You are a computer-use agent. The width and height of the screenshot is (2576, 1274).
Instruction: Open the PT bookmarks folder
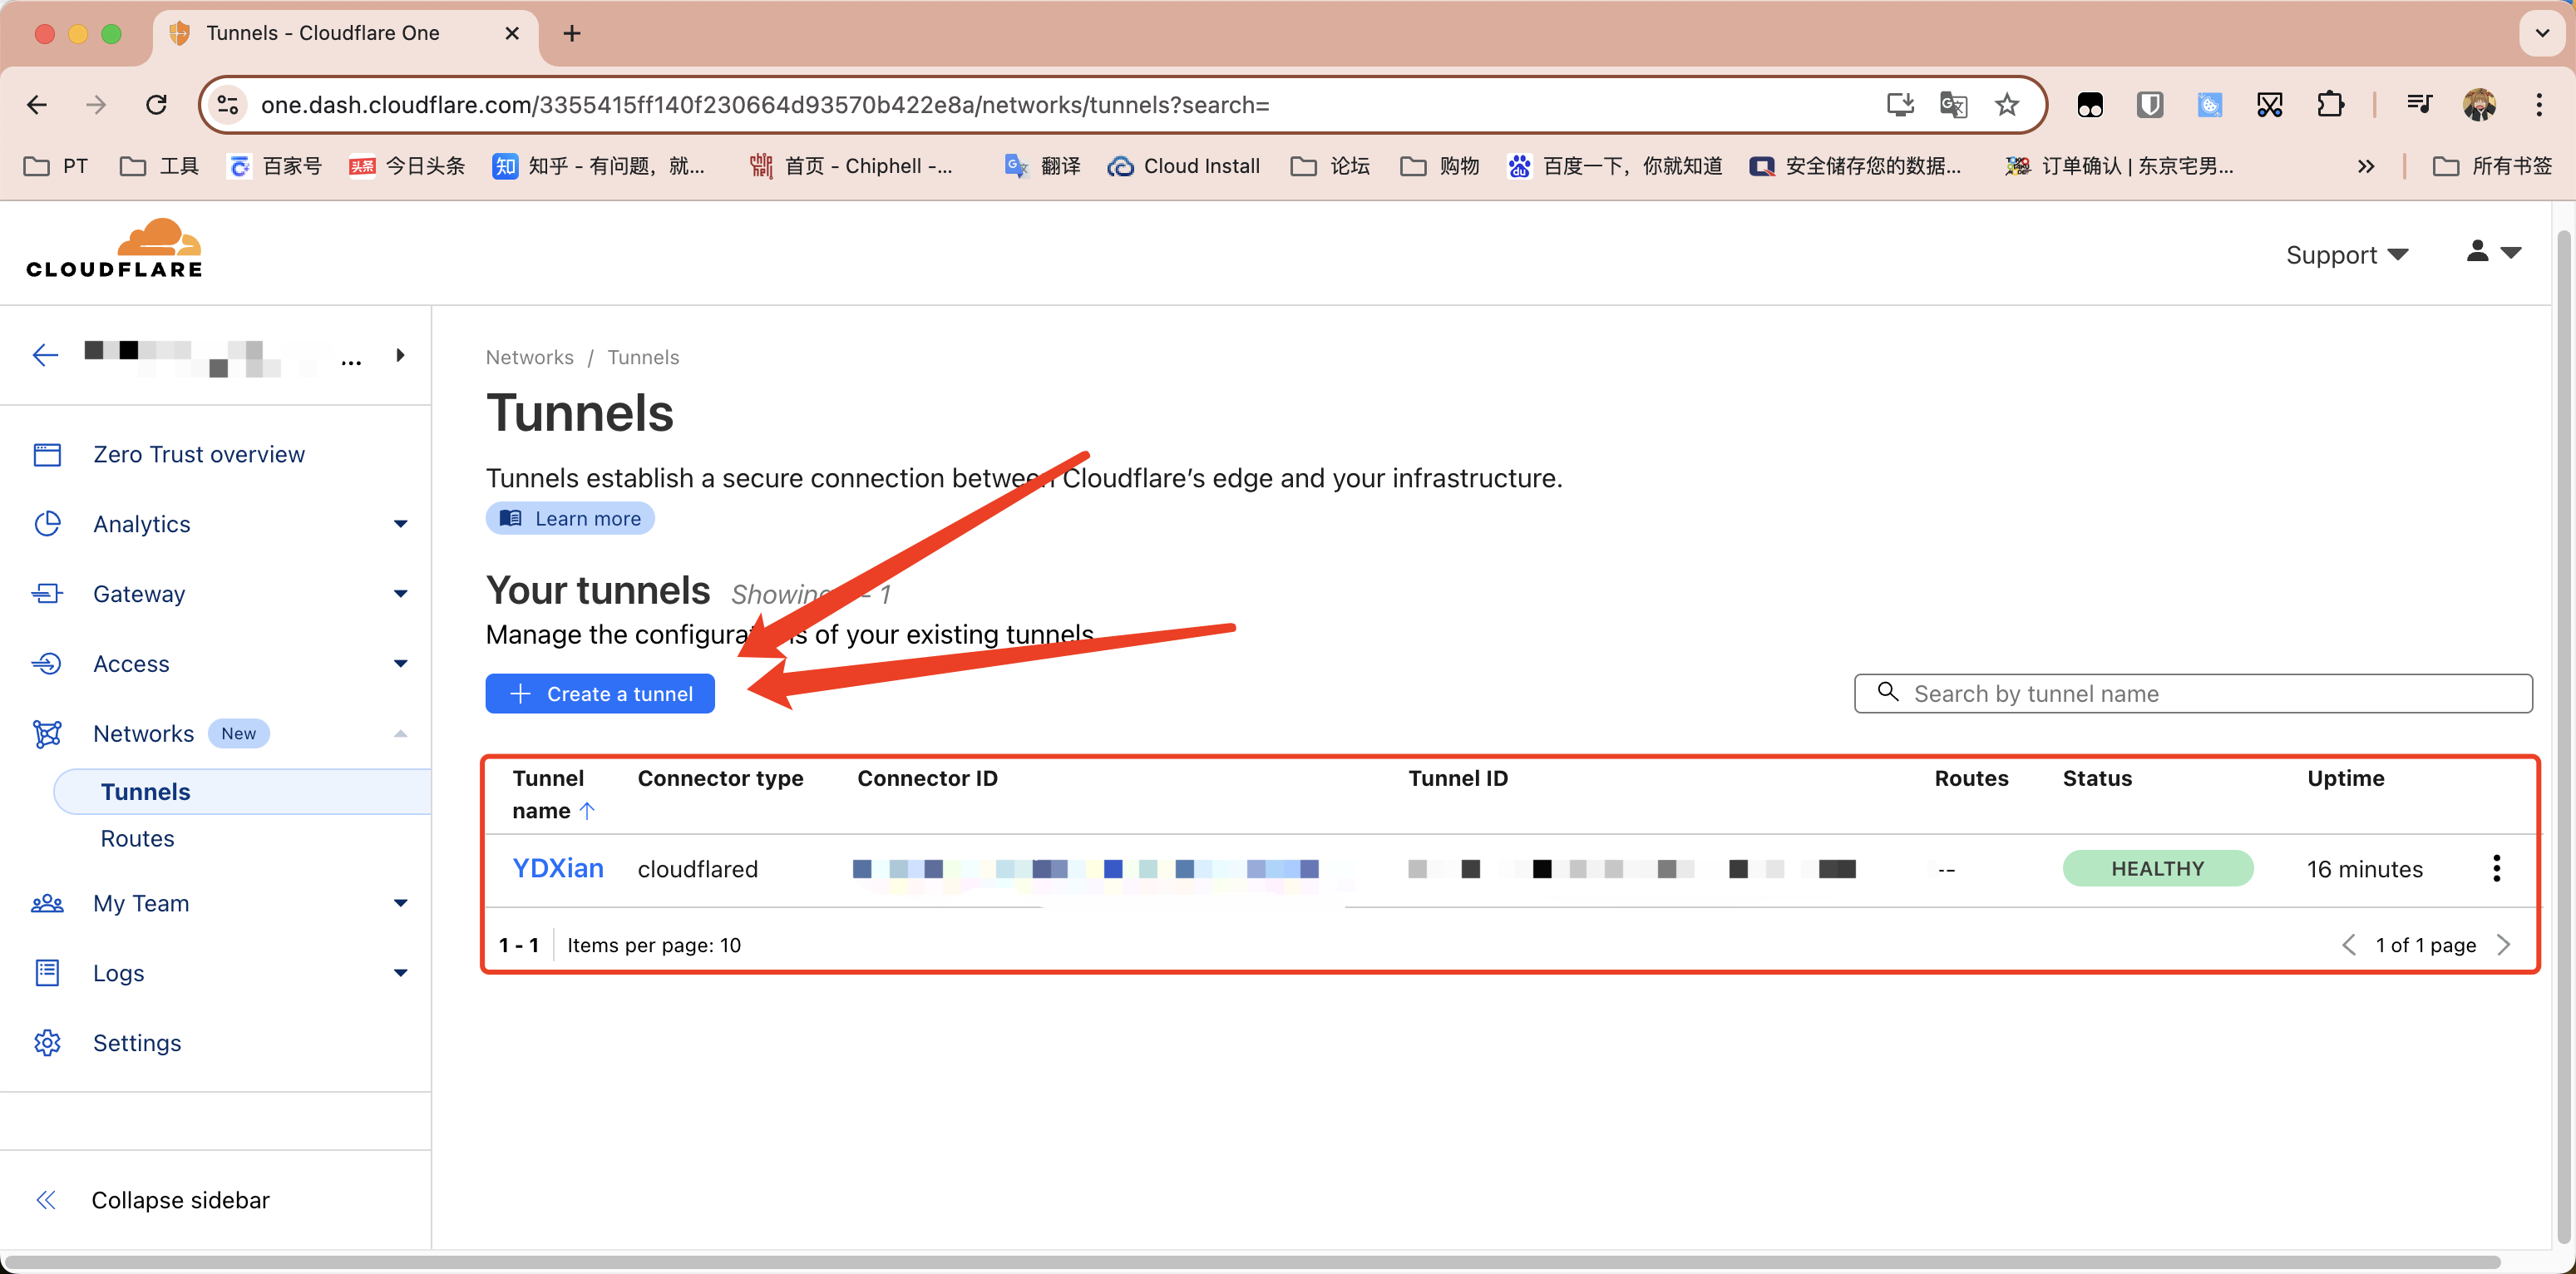pyautogui.click(x=56, y=166)
